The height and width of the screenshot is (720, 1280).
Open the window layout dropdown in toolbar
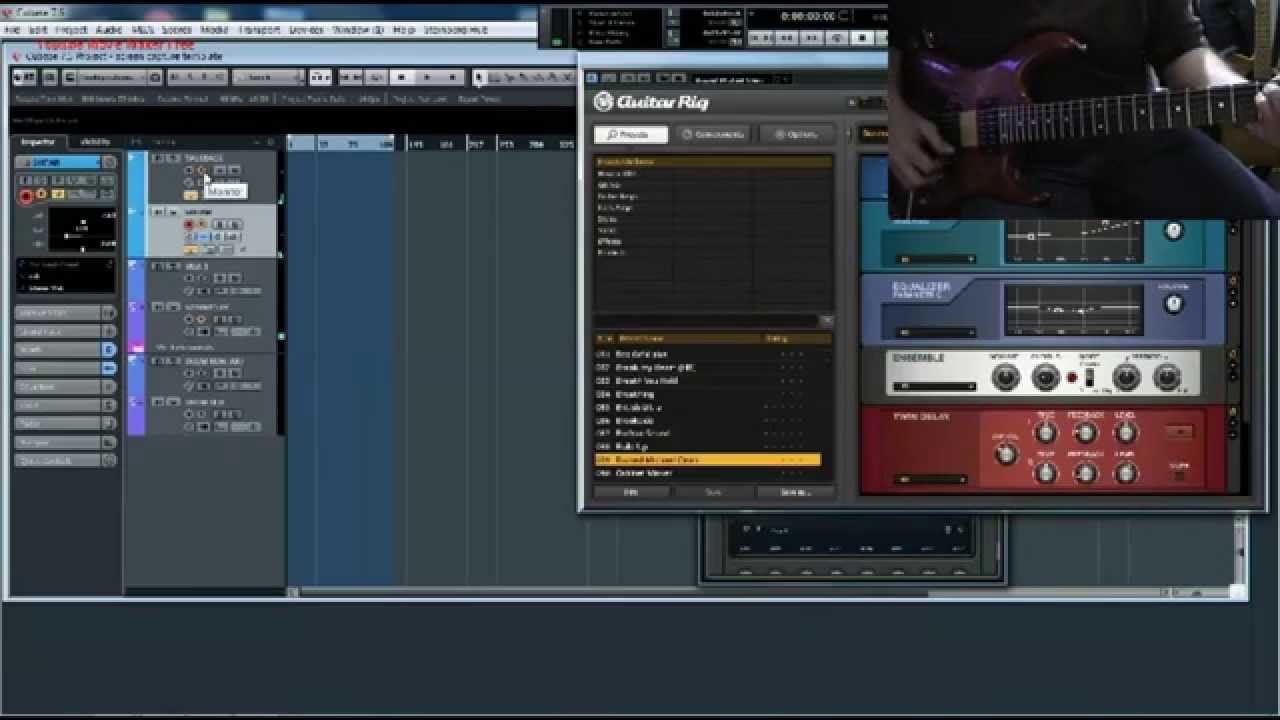[110, 78]
